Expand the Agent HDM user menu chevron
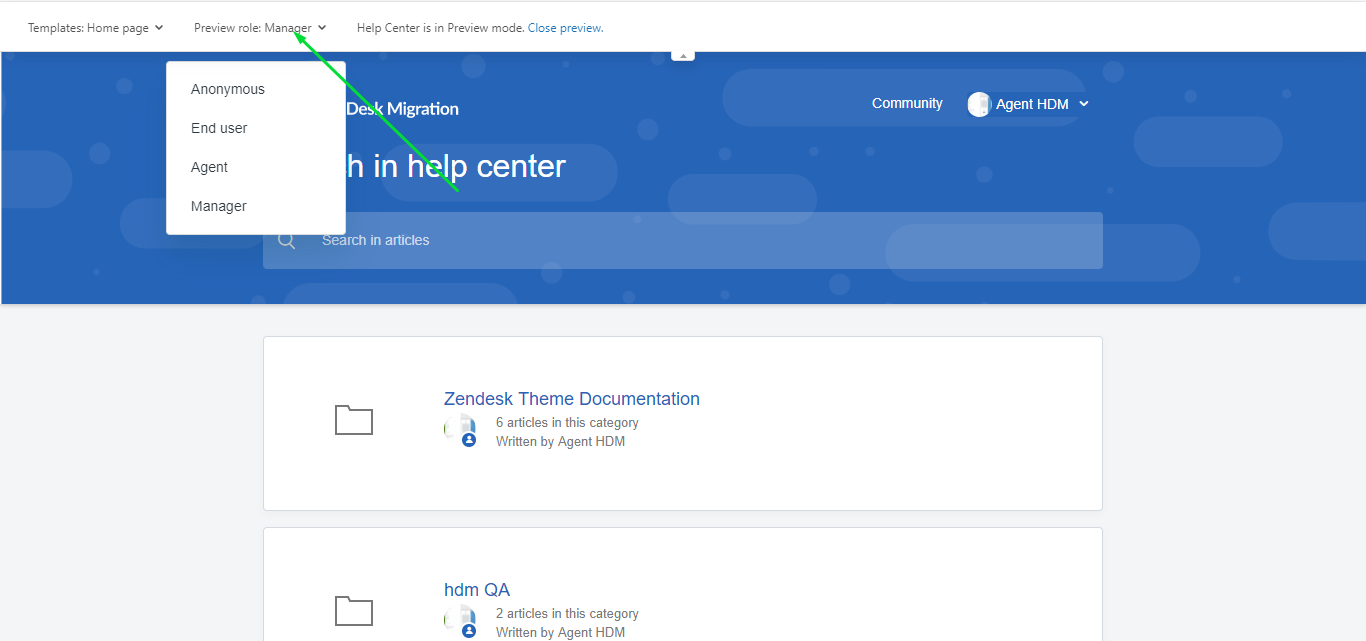The height and width of the screenshot is (641, 1366). 1084,104
